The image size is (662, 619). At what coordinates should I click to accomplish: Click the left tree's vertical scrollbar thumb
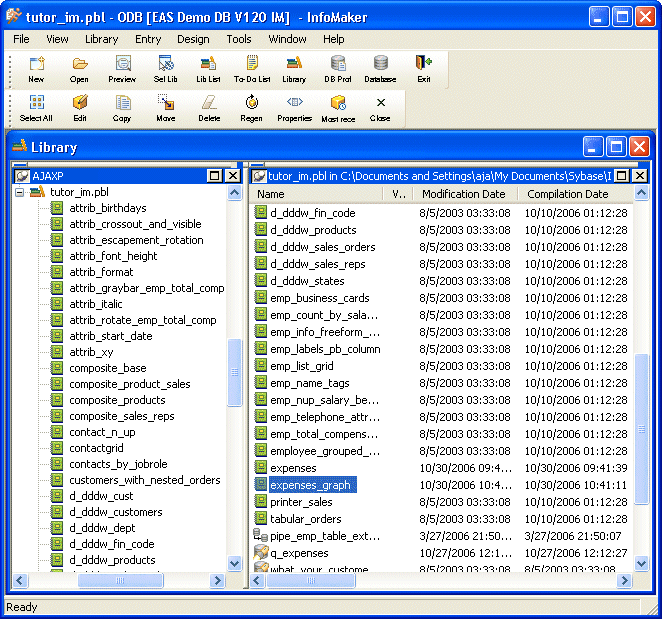234,372
